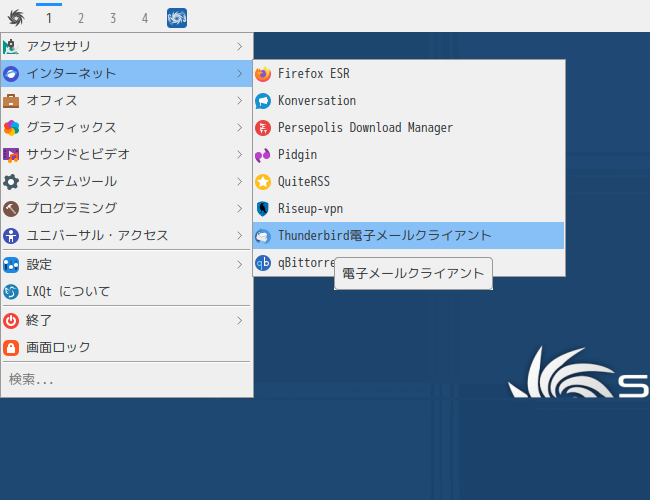650x500 pixels.
Task: Switch to desktop workspace 3
Action: [x=113, y=18]
